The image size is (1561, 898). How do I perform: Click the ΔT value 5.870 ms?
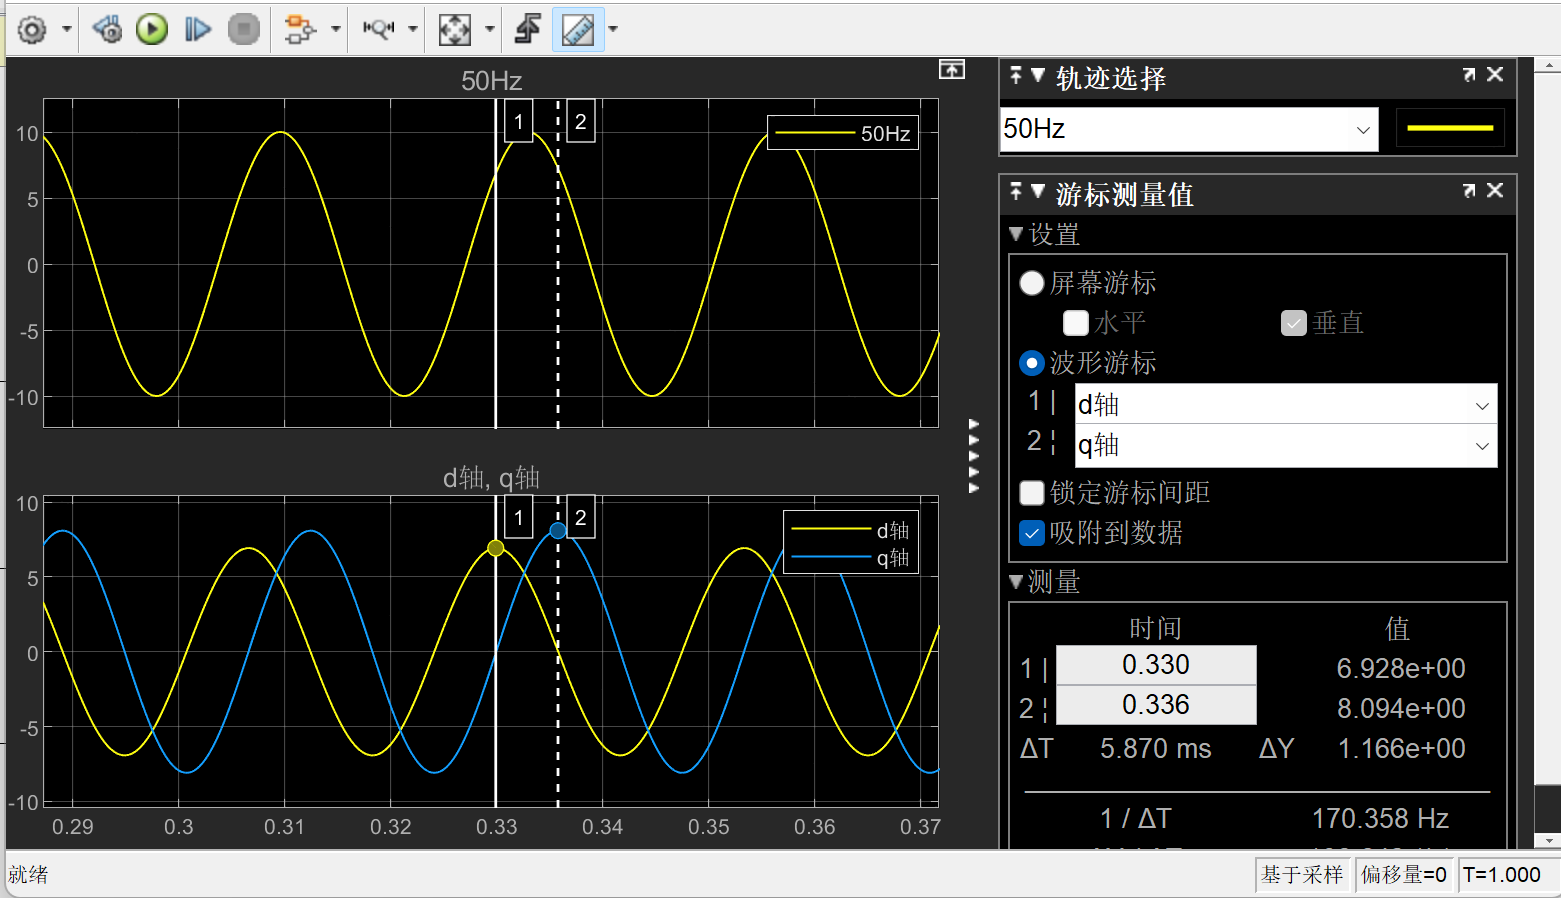(1156, 749)
